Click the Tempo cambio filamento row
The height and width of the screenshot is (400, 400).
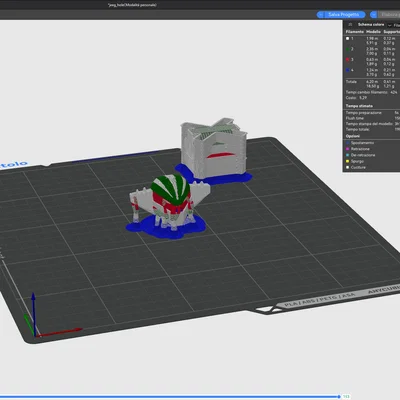click(371, 92)
